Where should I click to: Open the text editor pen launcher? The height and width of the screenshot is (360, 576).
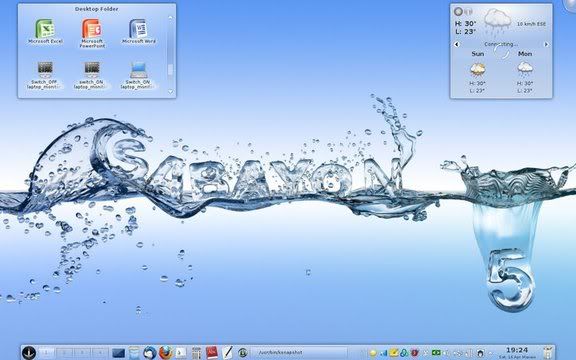228,353
